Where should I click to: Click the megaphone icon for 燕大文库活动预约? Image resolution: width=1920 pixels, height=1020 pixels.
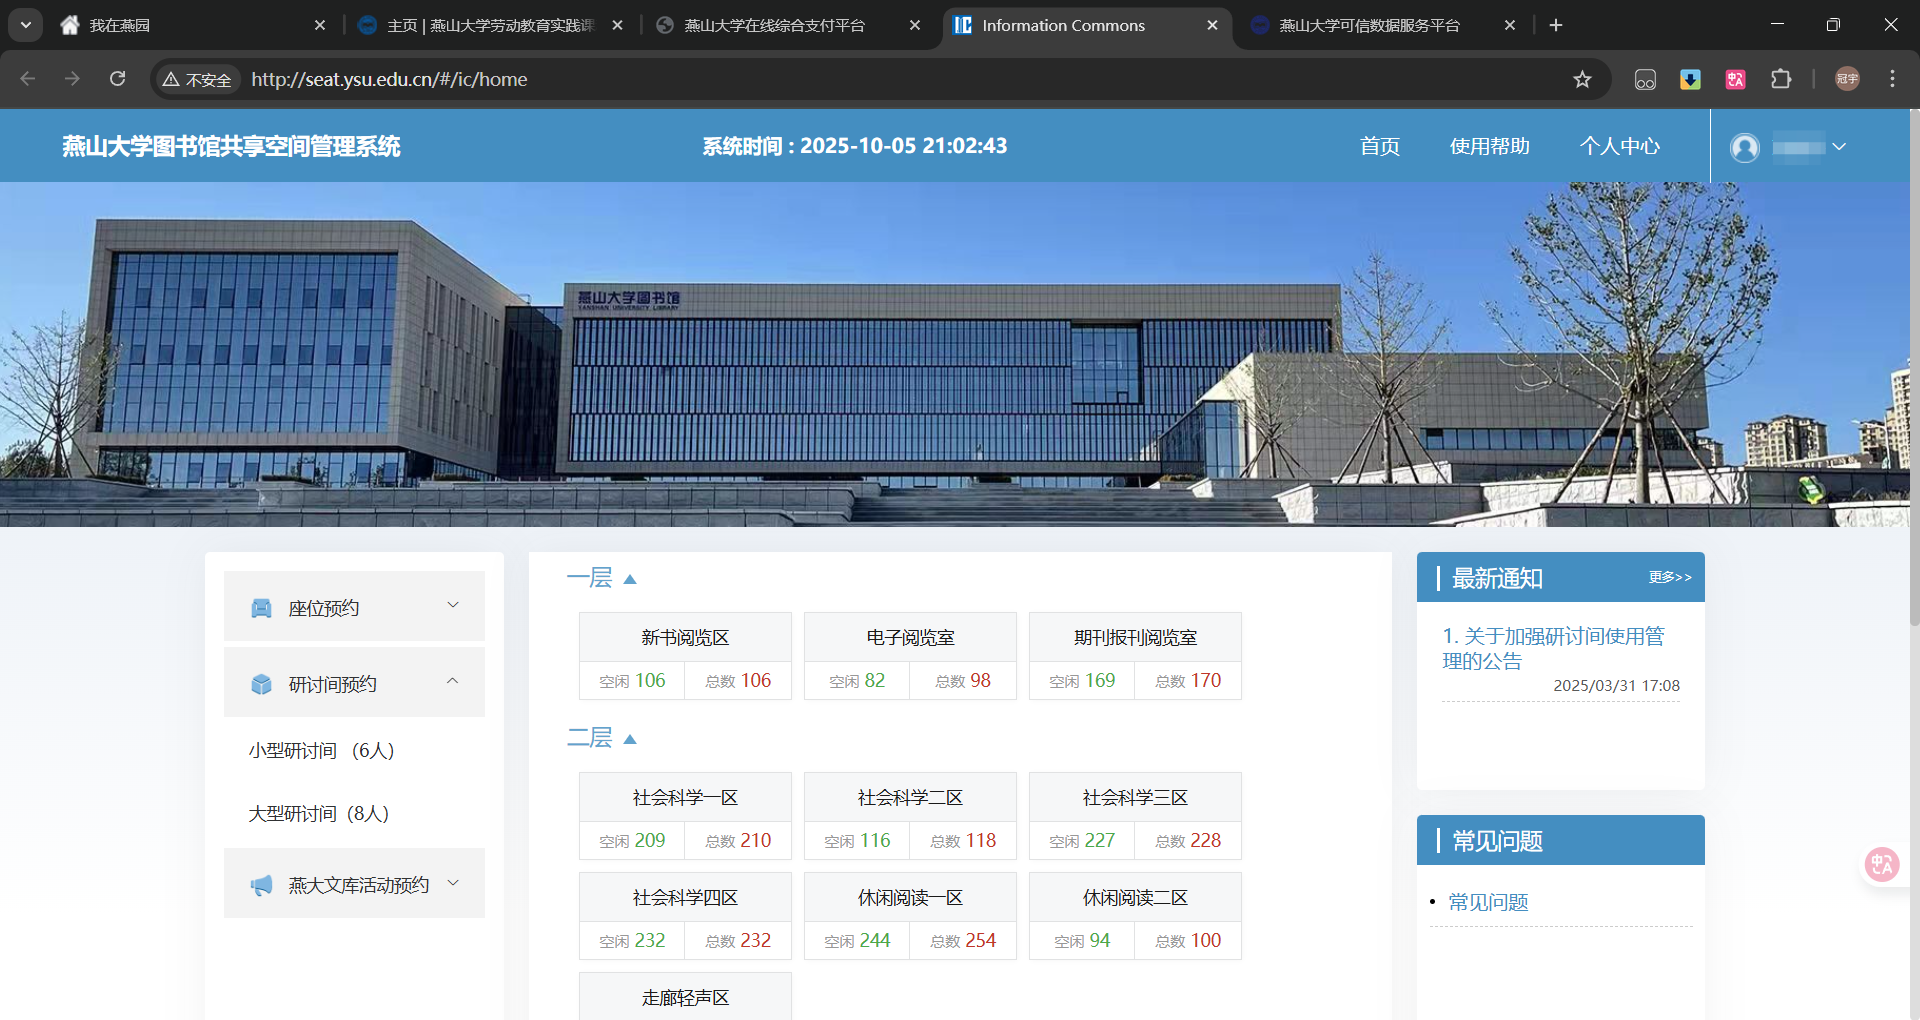point(261,885)
